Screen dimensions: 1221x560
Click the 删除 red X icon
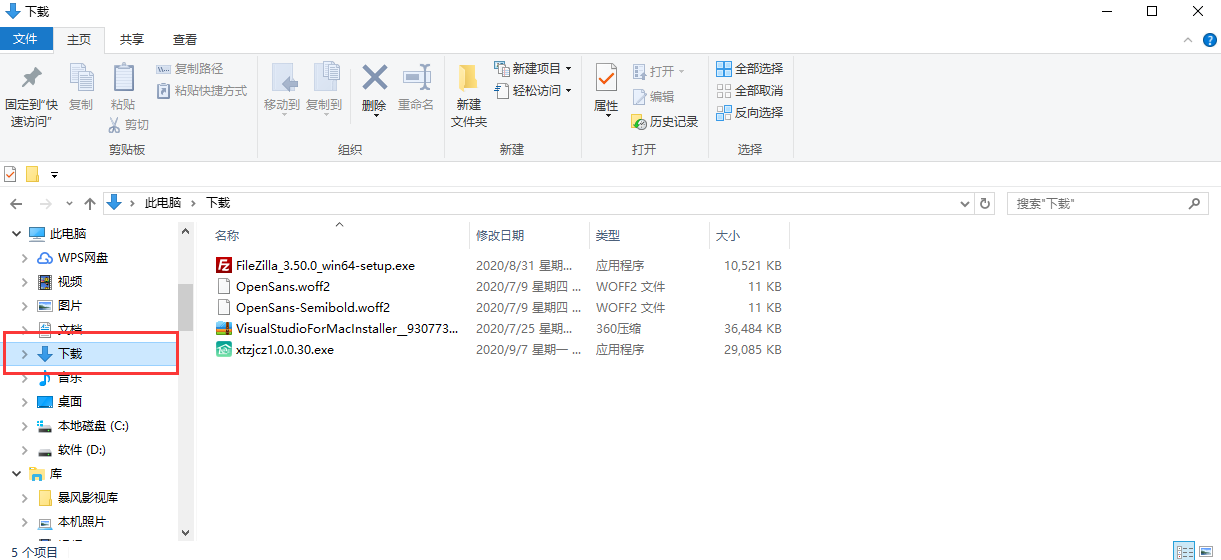374,78
